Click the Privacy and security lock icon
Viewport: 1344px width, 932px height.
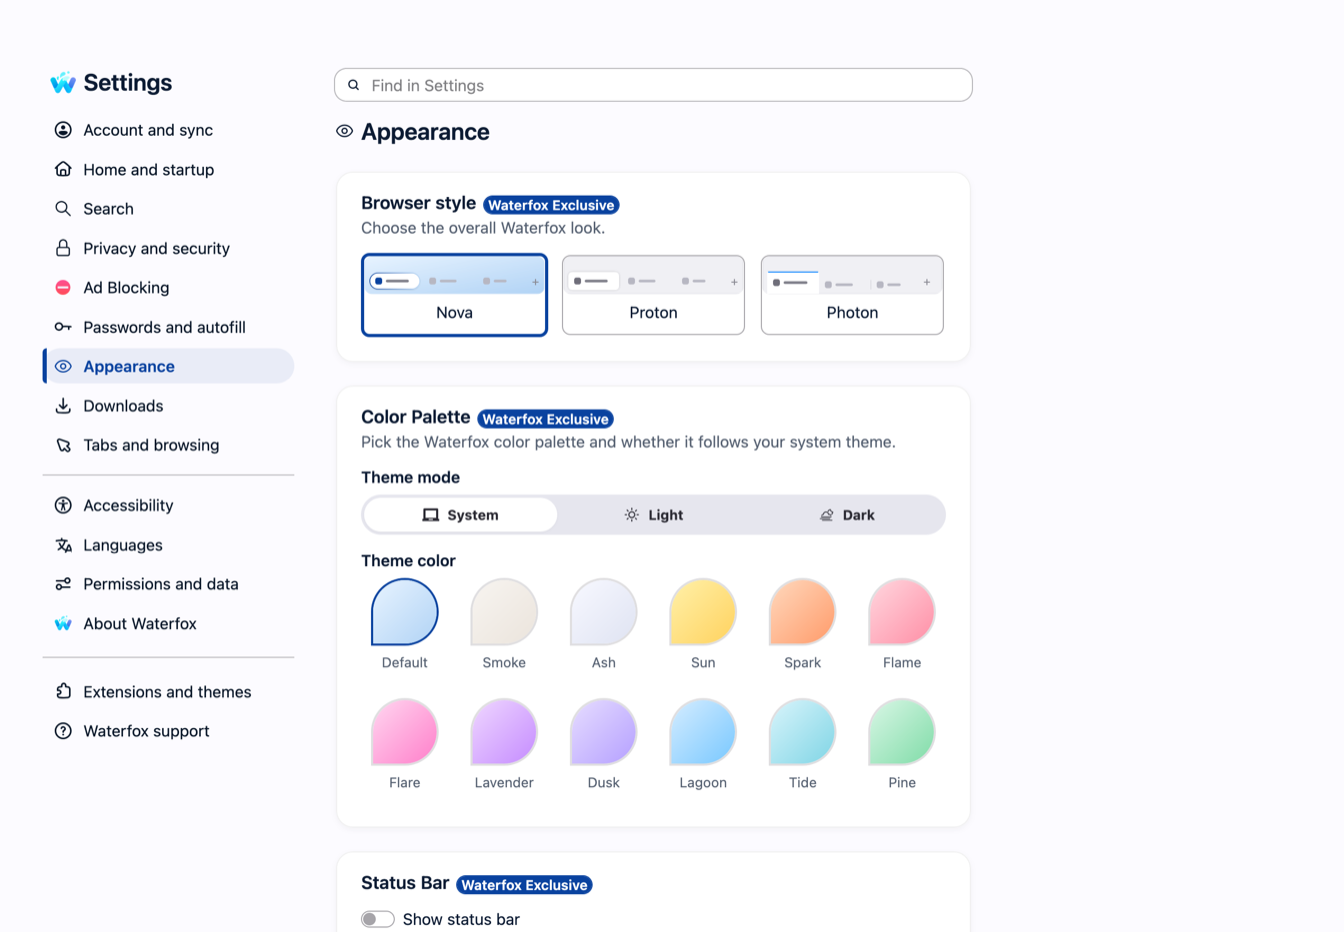63,248
